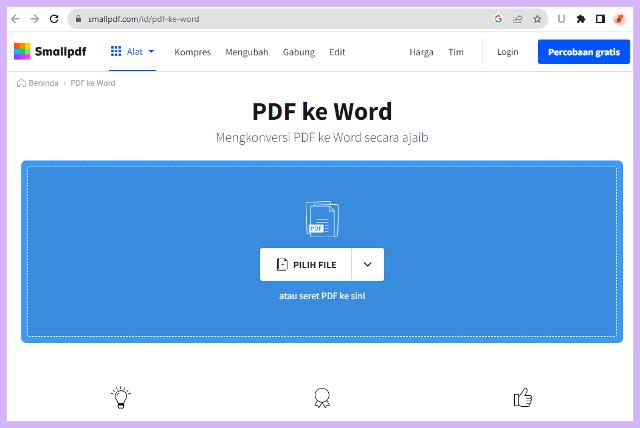Click the PDF document icon in drop area
The height and width of the screenshot is (428, 640).
tap(322, 219)
